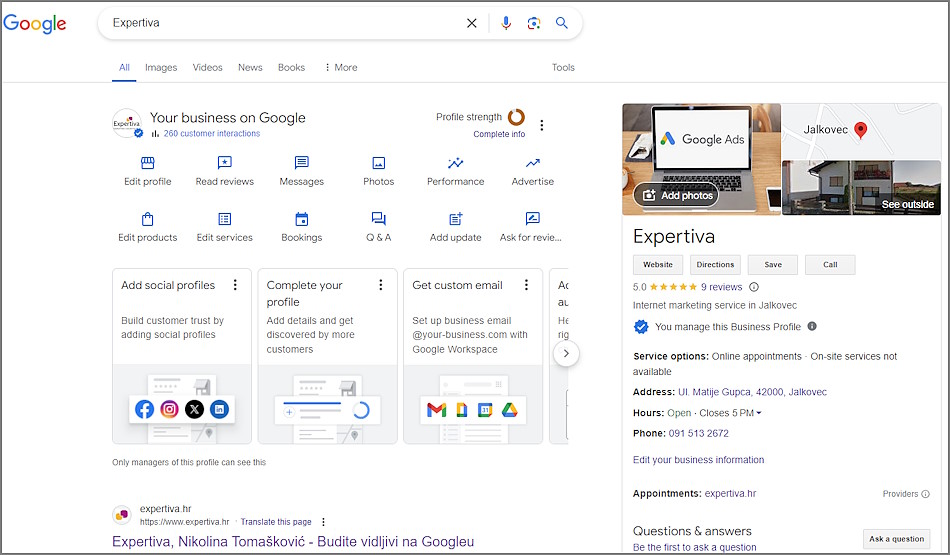Click Edit your business information link
Viewport: 950px width, 555px height.
click(x=698, y=460)
